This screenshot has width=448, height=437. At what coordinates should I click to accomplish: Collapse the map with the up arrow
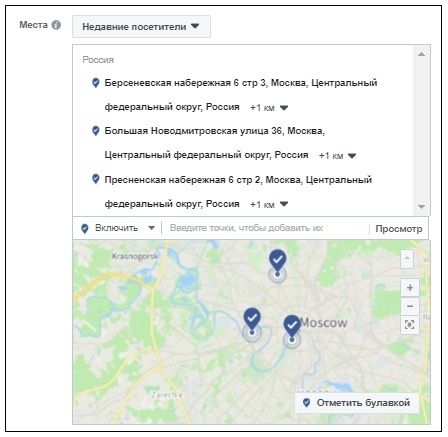click(407, 259)
